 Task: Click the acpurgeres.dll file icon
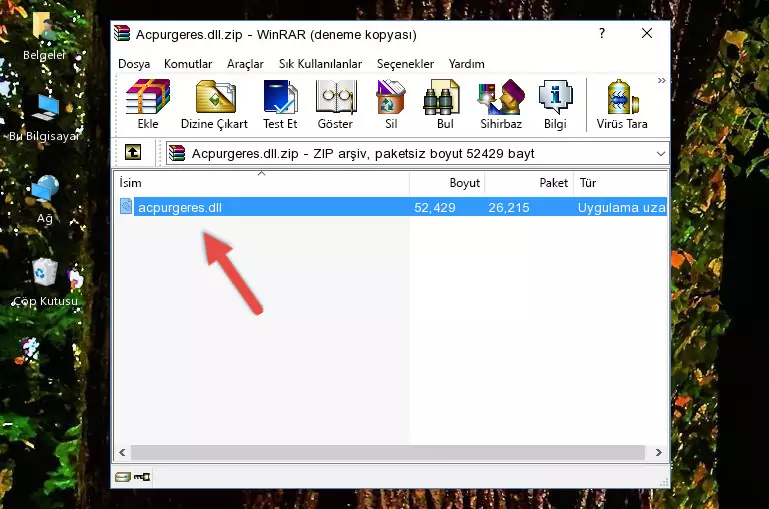click(x=126, y=206)
